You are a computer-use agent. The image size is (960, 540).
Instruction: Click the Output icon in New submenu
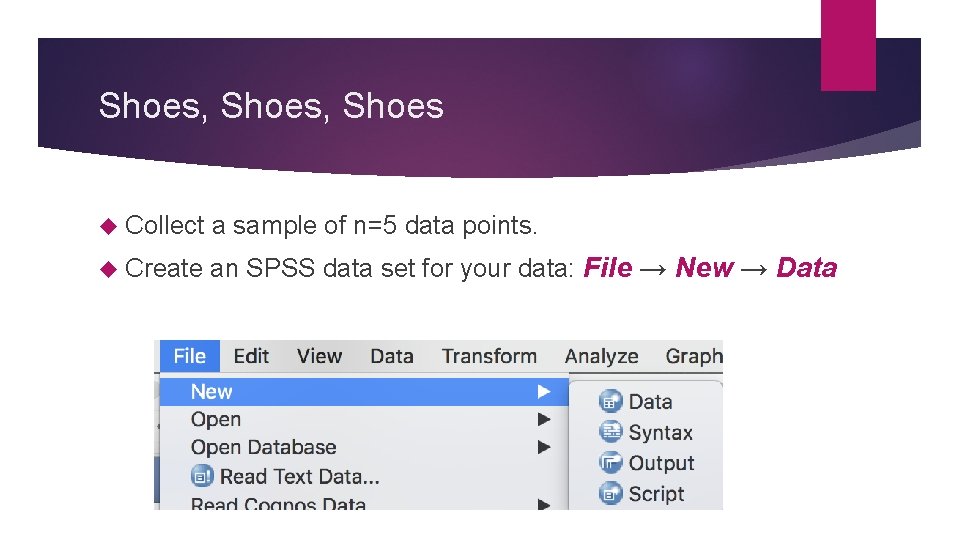pos(610,463)
